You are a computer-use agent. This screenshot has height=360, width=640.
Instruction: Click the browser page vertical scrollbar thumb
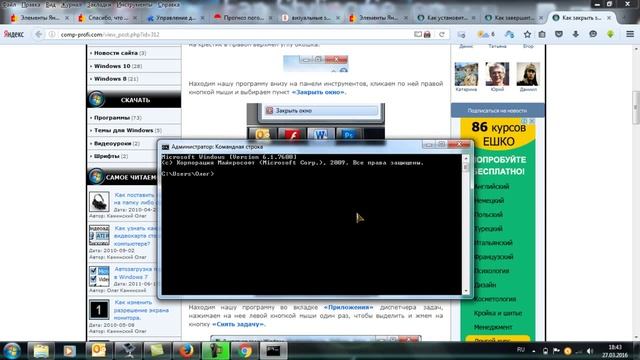pos(636,107)
